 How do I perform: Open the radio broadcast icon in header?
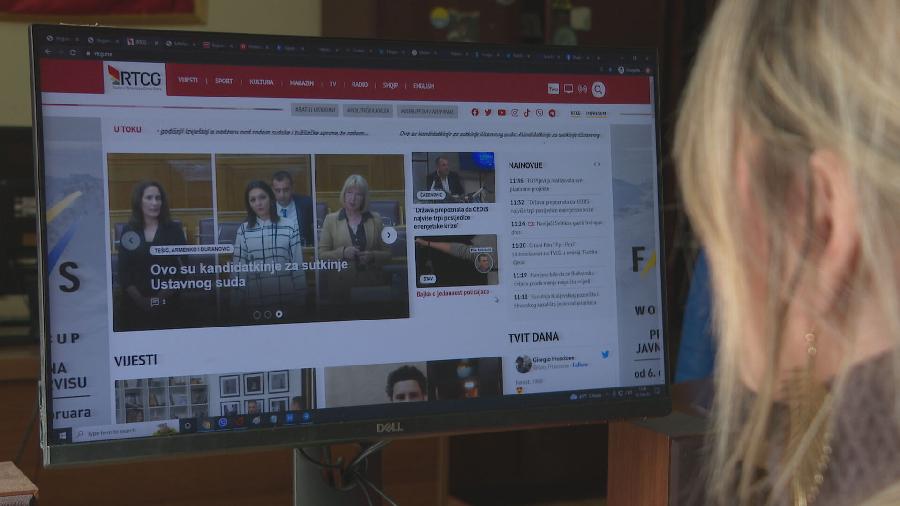pos(582,89)
